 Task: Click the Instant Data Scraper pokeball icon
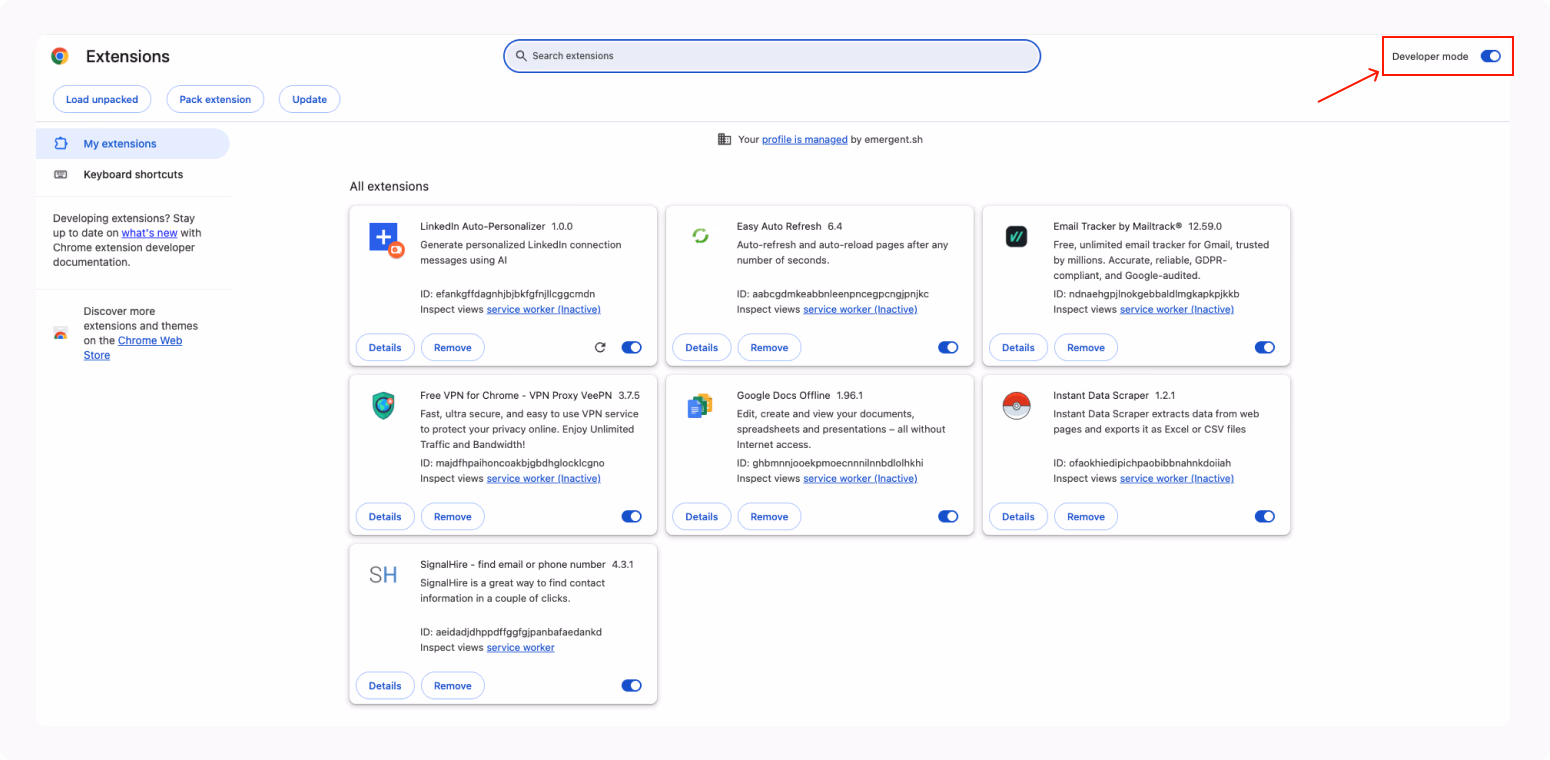tap(1016, 406)
